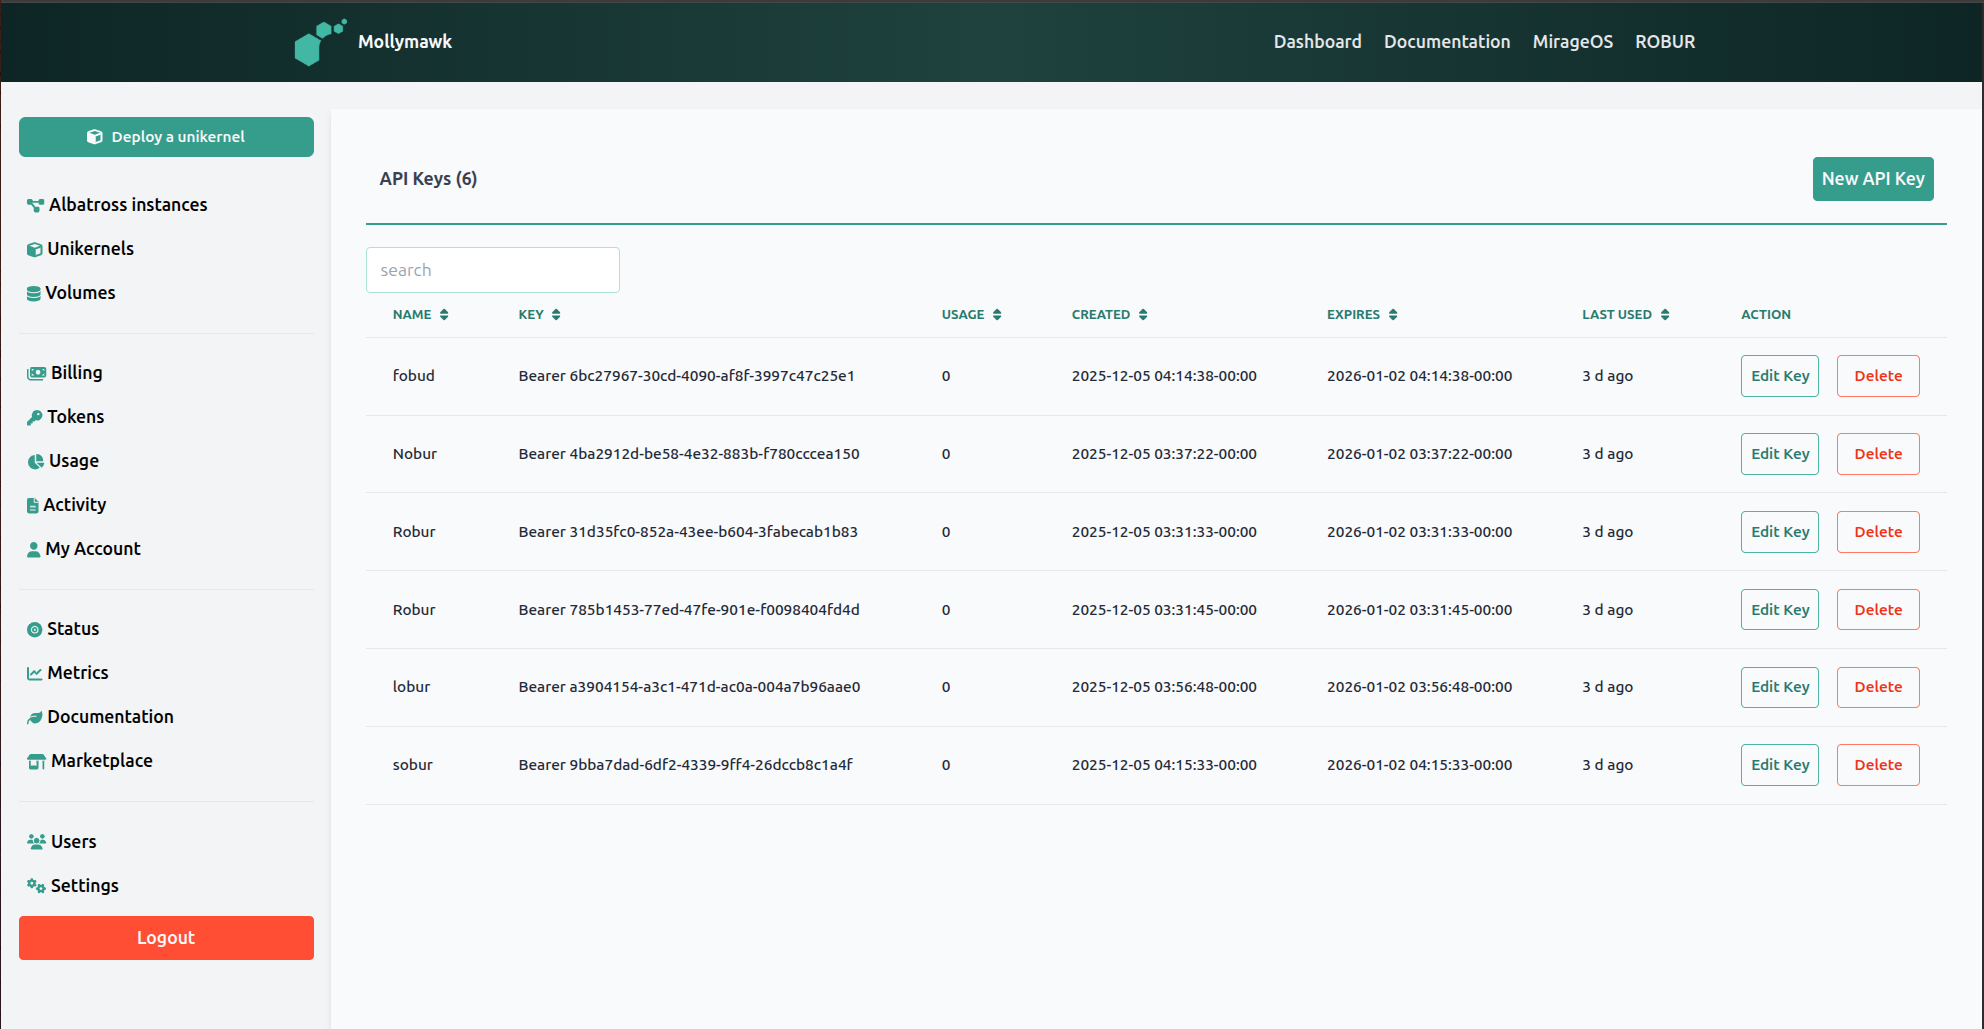
Task: Open MirageOS in the top navigation
Action: (x=1572, y=42)
